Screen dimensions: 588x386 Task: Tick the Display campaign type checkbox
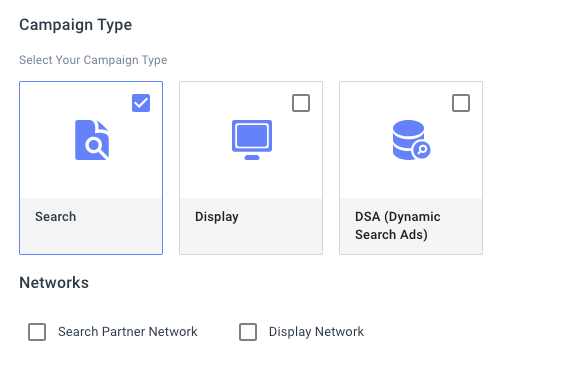[x=301, y=103]
